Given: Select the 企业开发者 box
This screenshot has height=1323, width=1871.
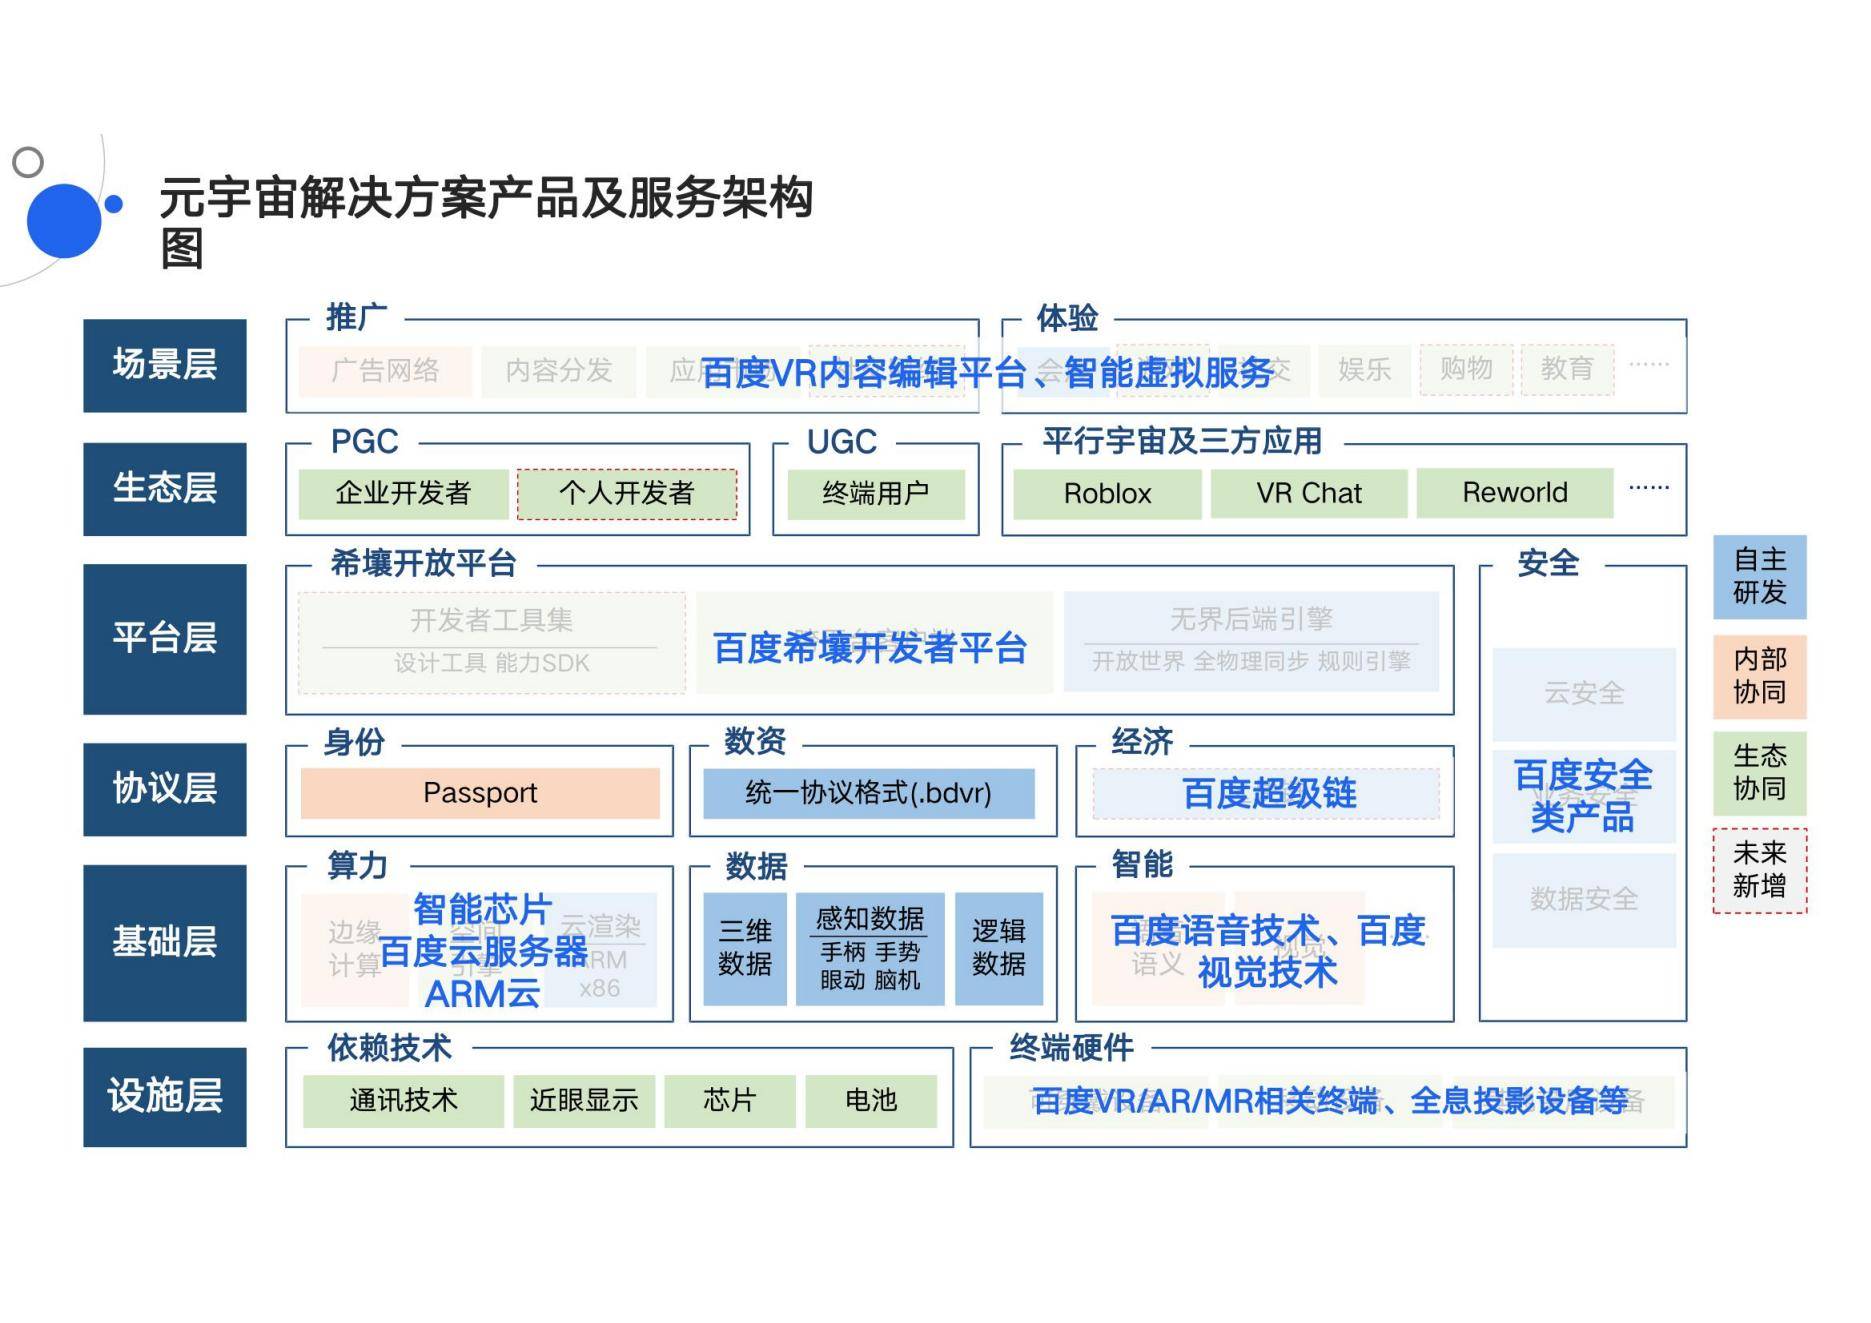Looking at the screenshot, I should click(403, 493).
